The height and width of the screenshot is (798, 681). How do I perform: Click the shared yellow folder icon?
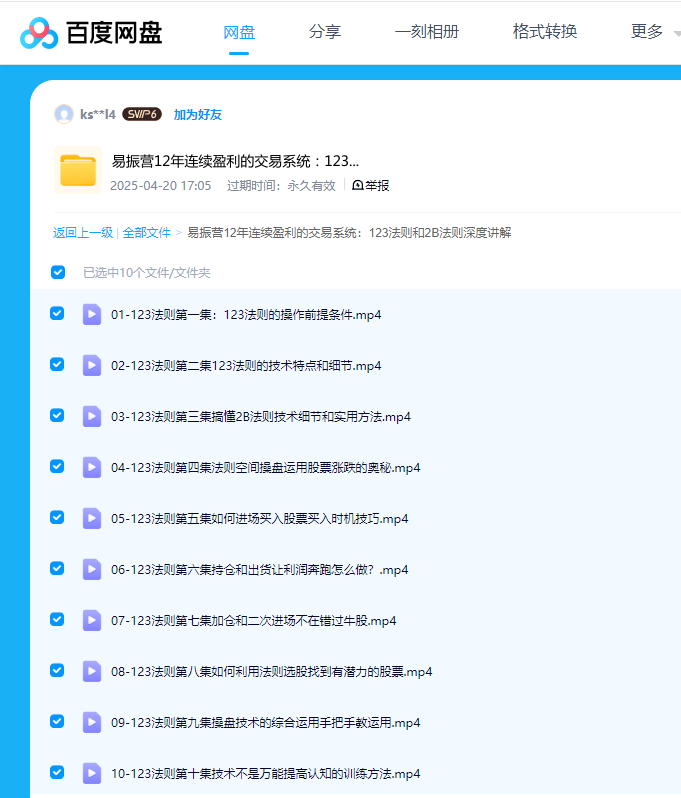click(x=77, y=170)
